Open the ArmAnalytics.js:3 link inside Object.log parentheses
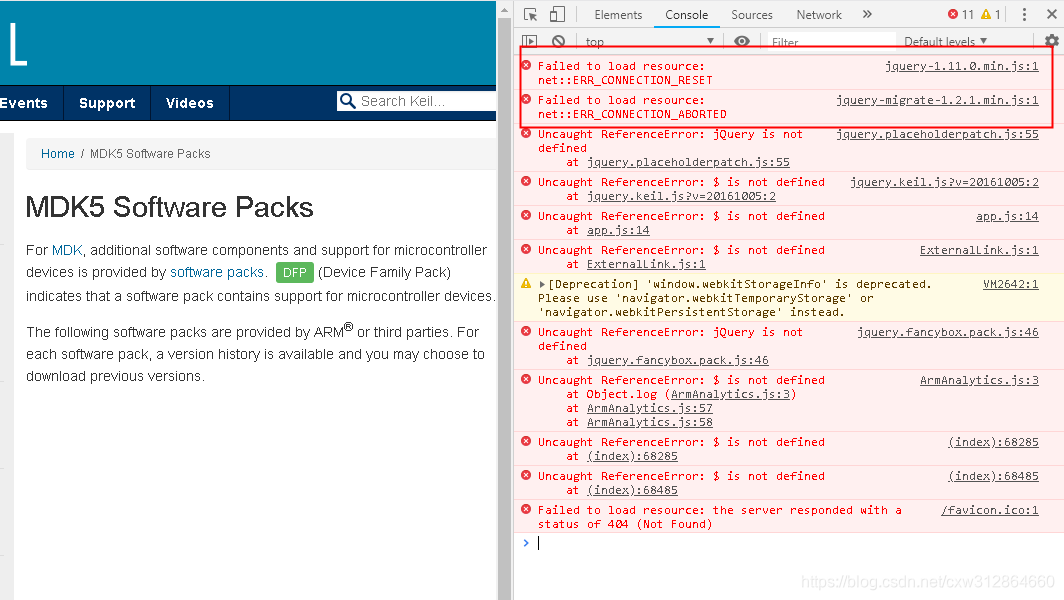This screenshot has height=600, width=1064. pos(730,394)
